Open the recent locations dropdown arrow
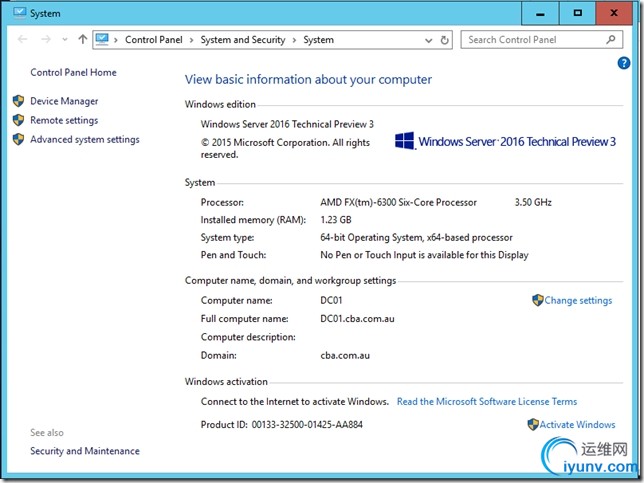The width and height of the screenshot is (644, 483). click(x=64, y=40)
